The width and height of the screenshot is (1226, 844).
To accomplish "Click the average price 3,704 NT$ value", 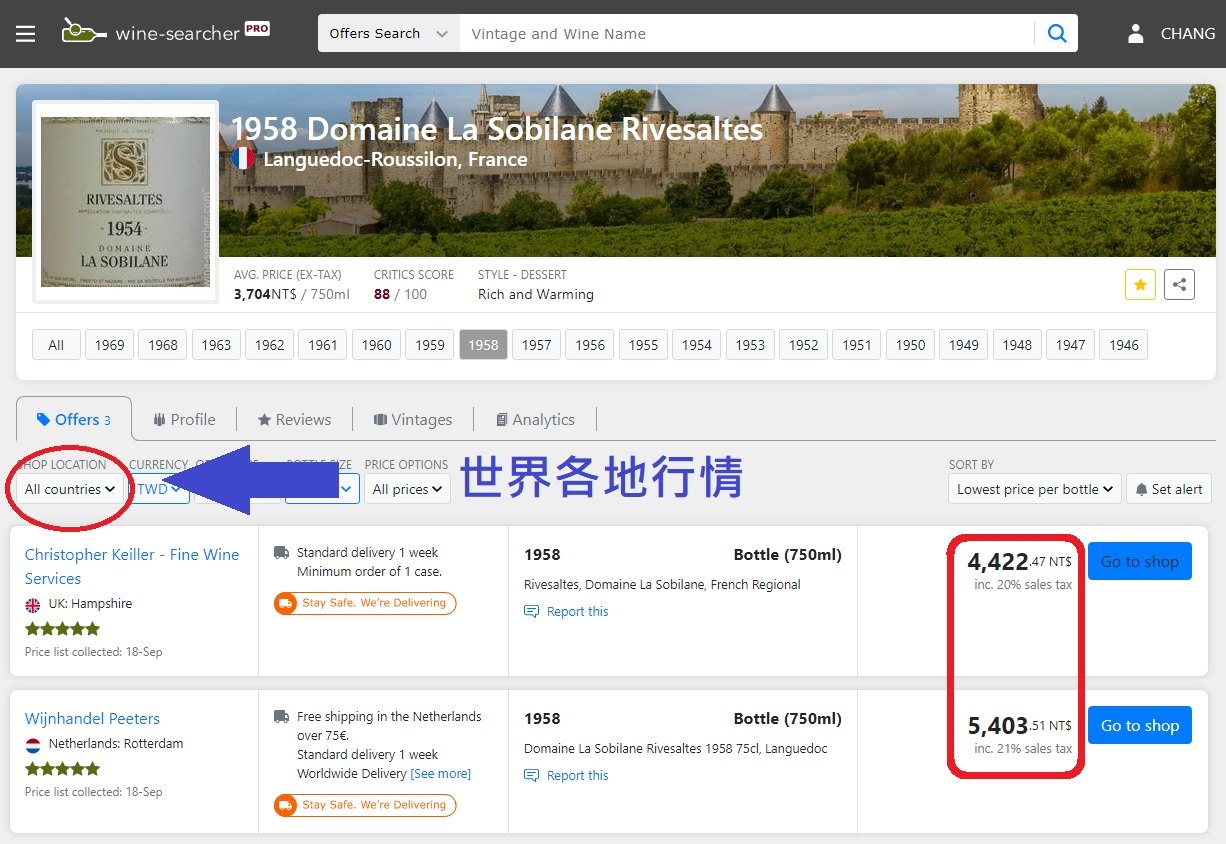I will (292, 294).
